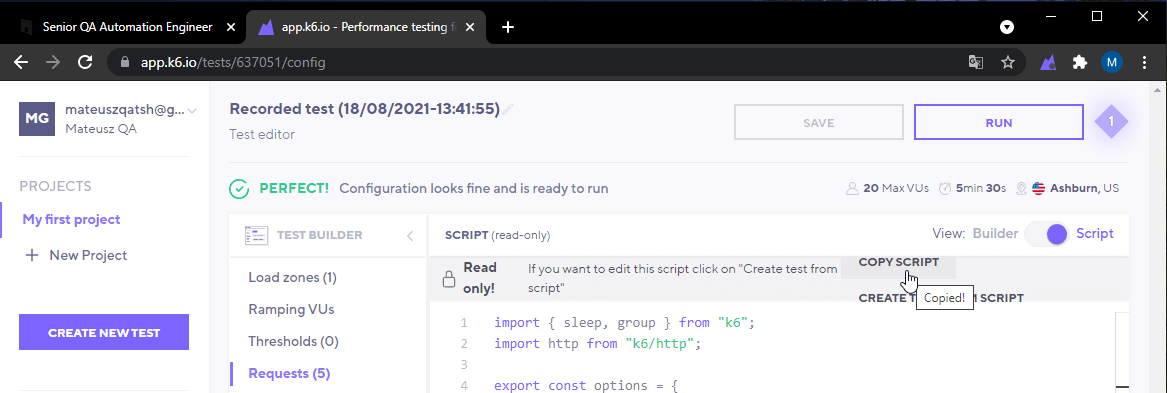Open the Chrome extensions puzzle icon
The width and height of the screenshot is (1167, 393).
1080,63
